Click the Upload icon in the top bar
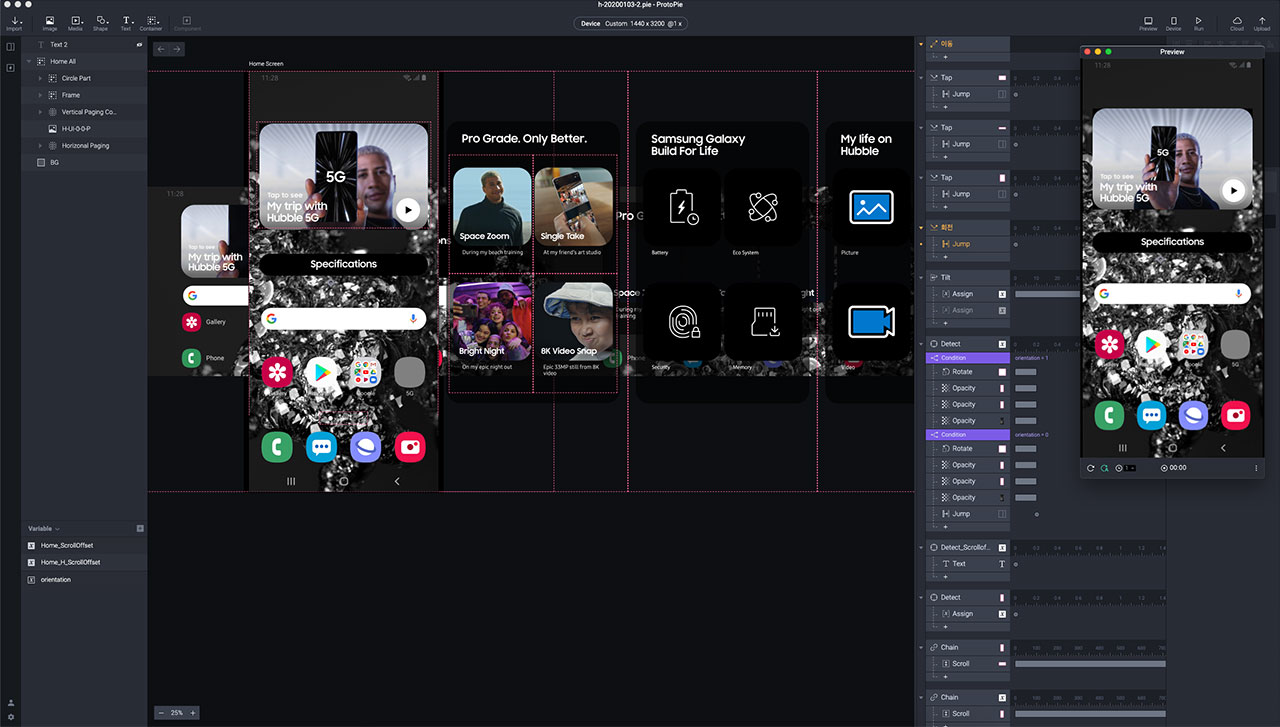This screenshot has width=1280, height=727. pyautogui.click(x=1262, y=22)
